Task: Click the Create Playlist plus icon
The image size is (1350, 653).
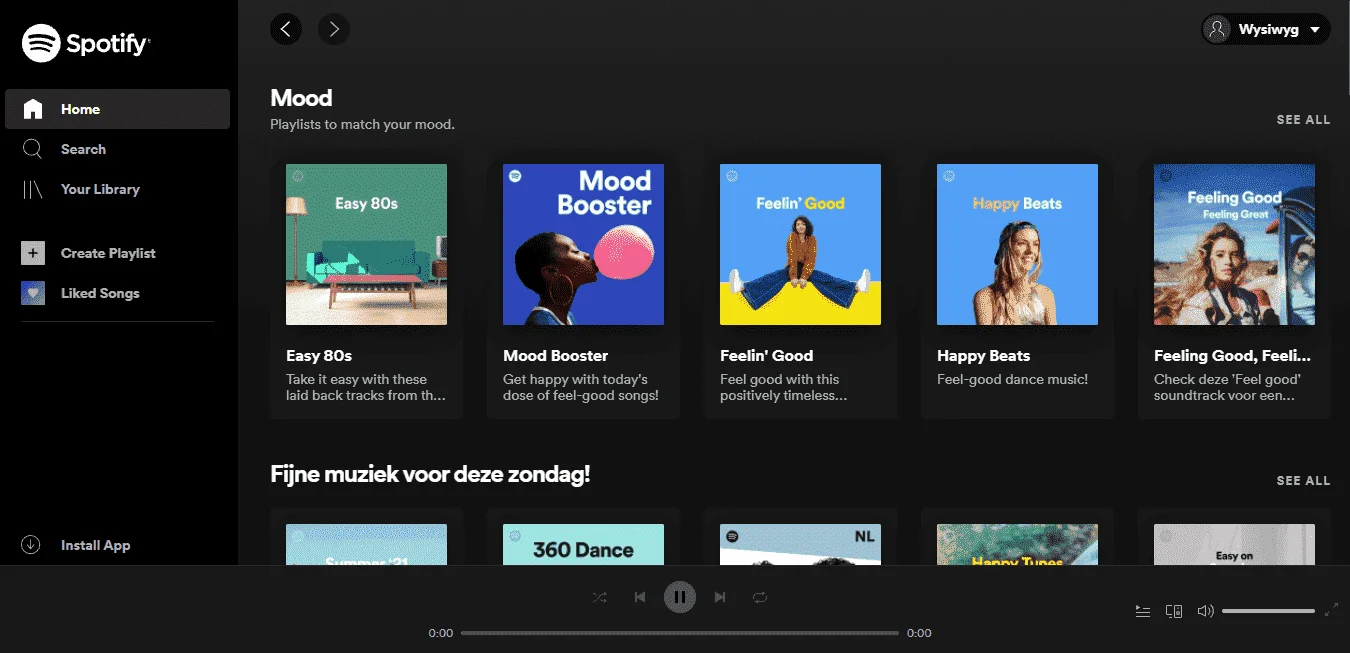Action: pos(33,253)
